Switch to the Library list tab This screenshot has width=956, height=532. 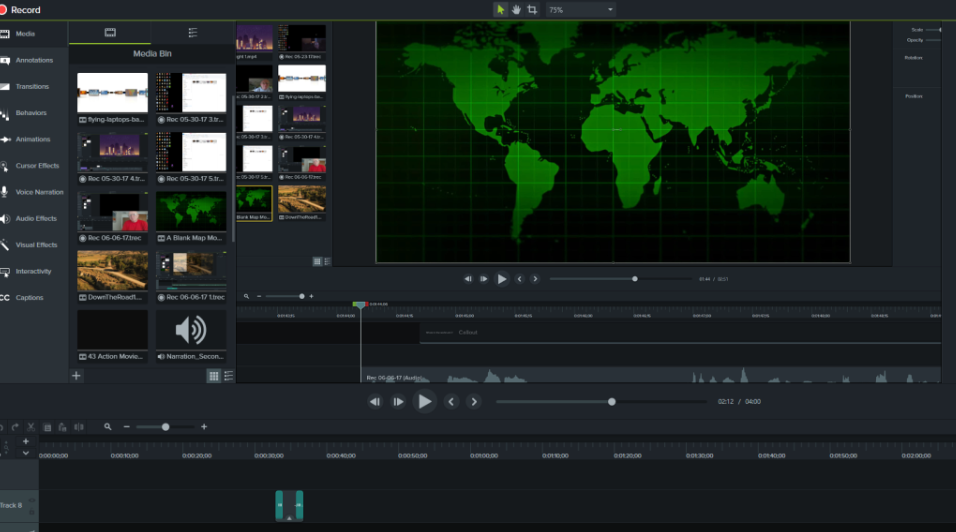pyautogui.click(x=193, y=33)
